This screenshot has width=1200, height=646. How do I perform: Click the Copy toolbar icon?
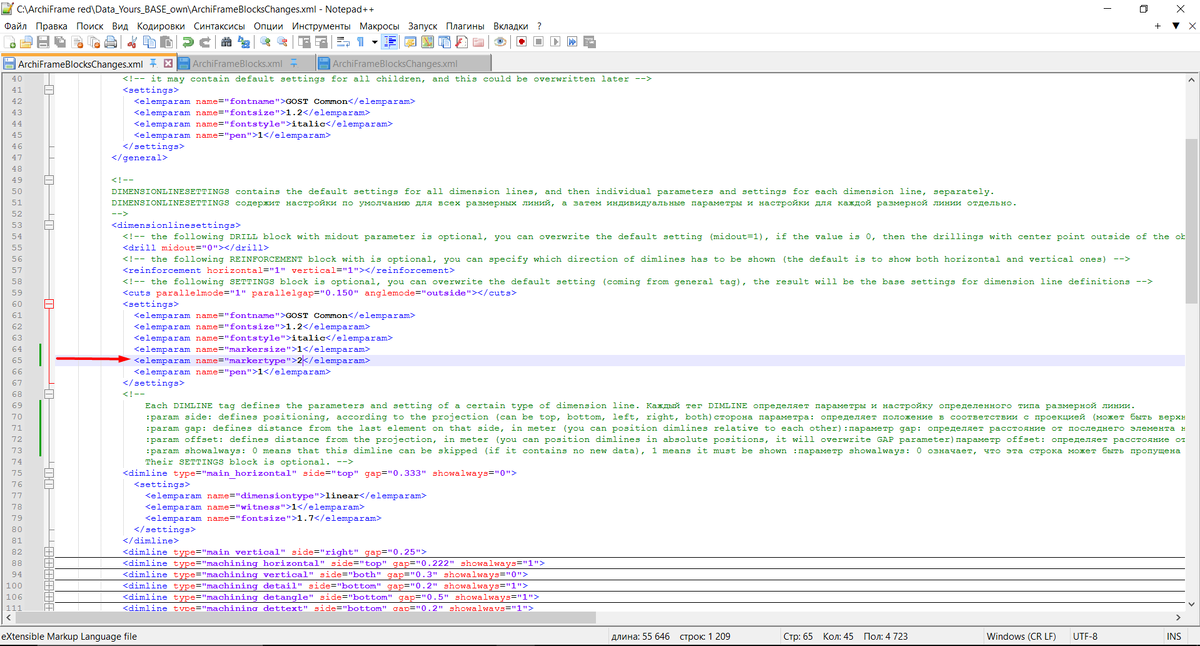tap(149, 42)
